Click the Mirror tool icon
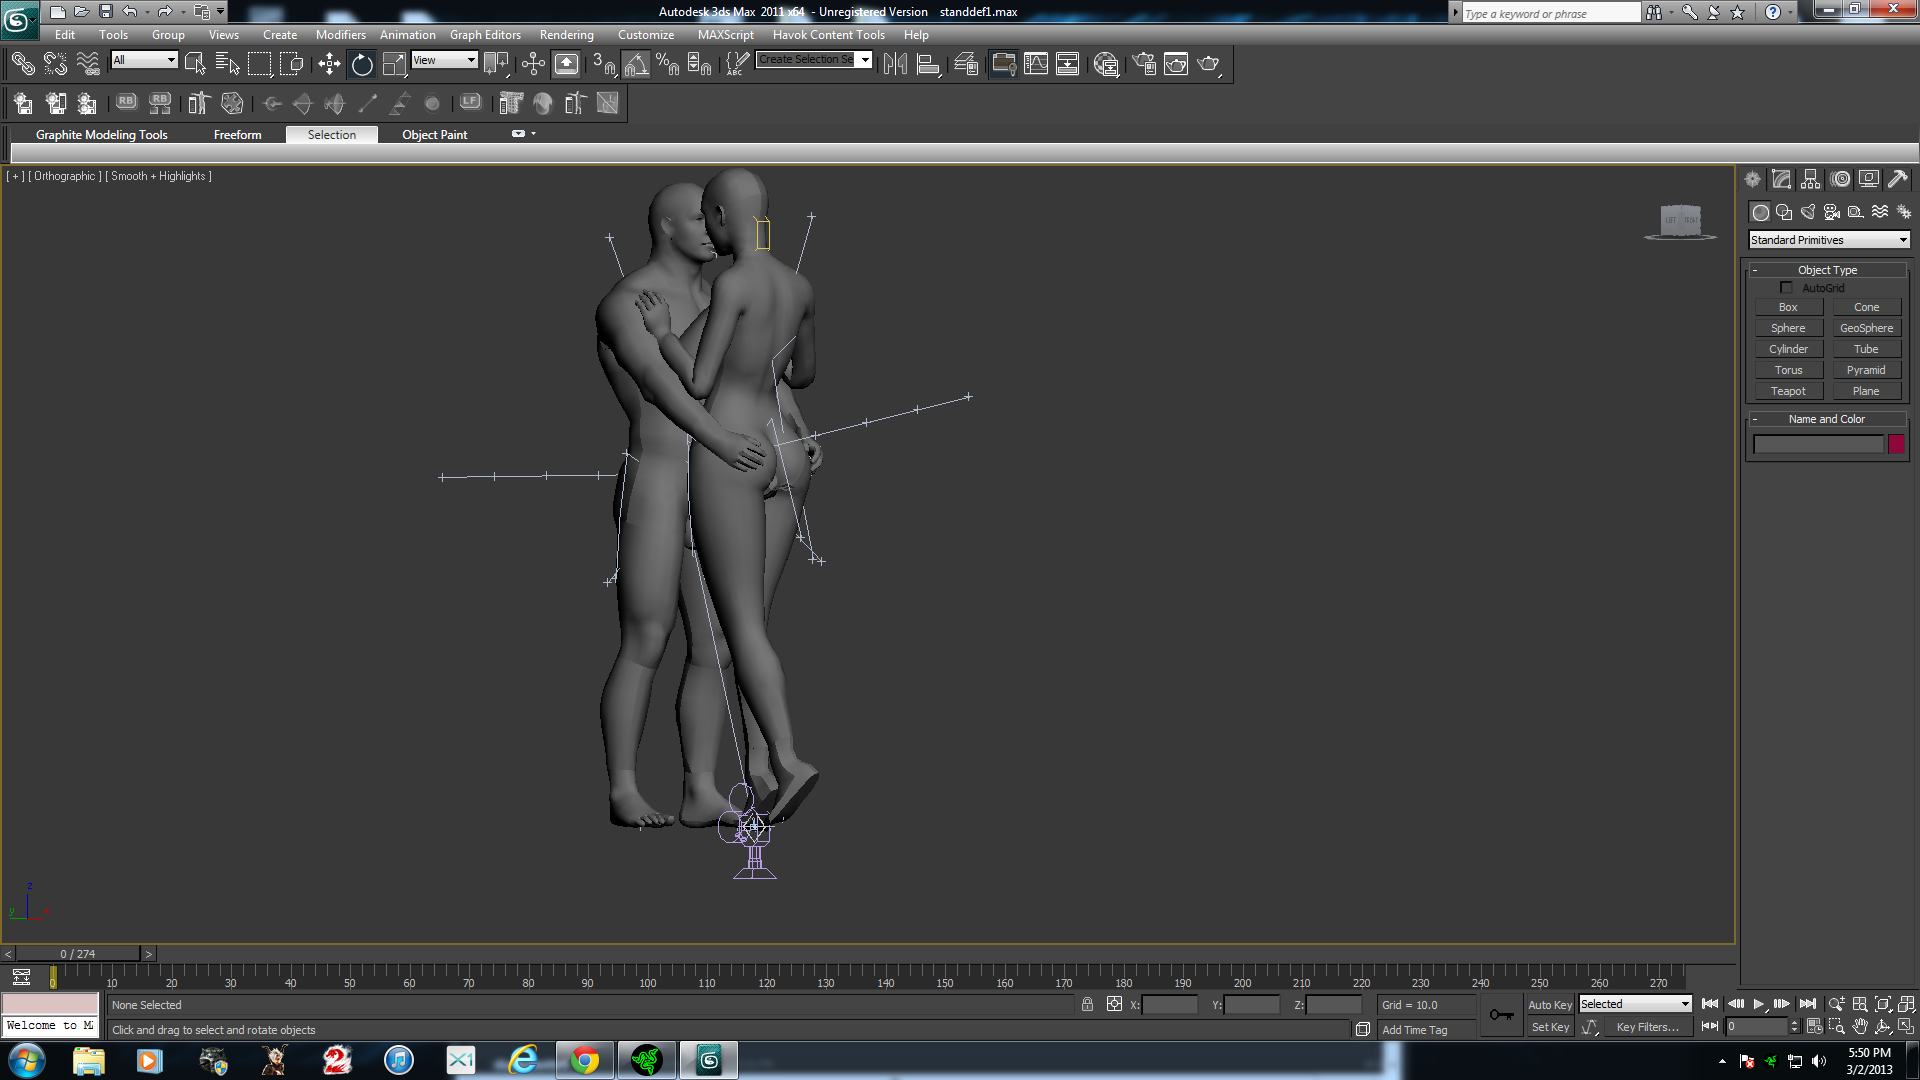The image size is (1920, 1080). click(895, 64)
